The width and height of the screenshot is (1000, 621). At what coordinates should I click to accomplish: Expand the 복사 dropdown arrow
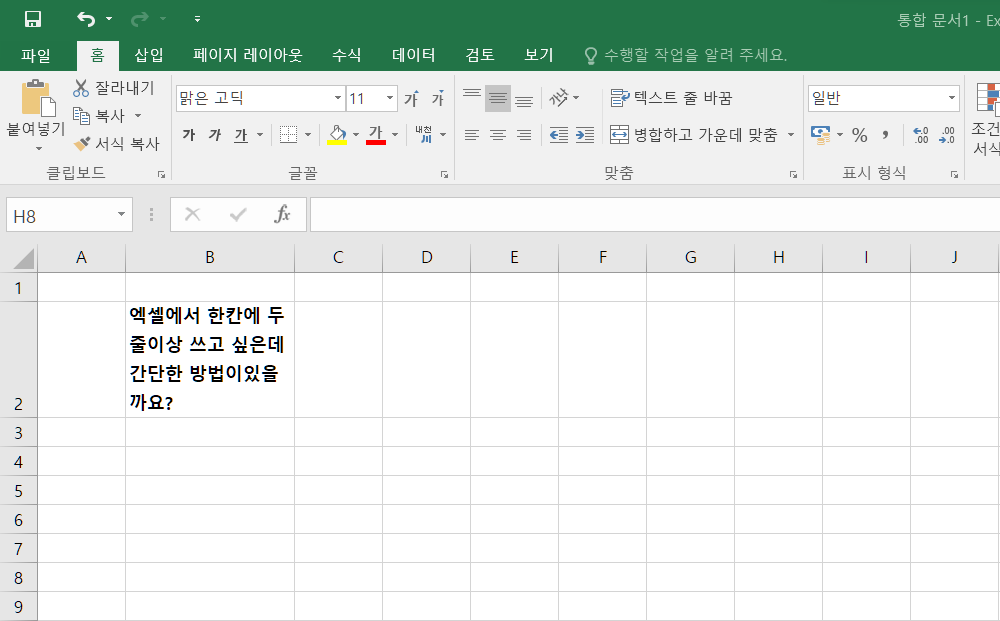pos(138,116)
